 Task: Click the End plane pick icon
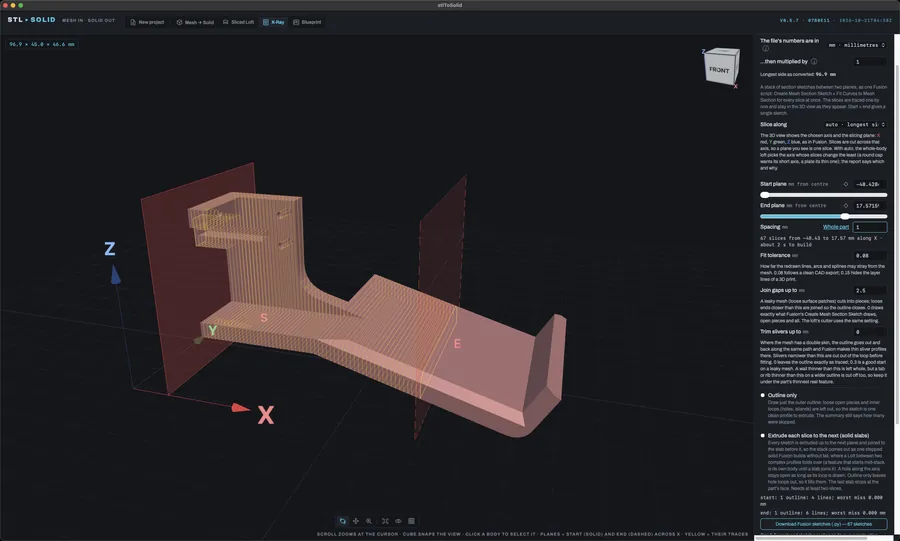pos(845,205)
